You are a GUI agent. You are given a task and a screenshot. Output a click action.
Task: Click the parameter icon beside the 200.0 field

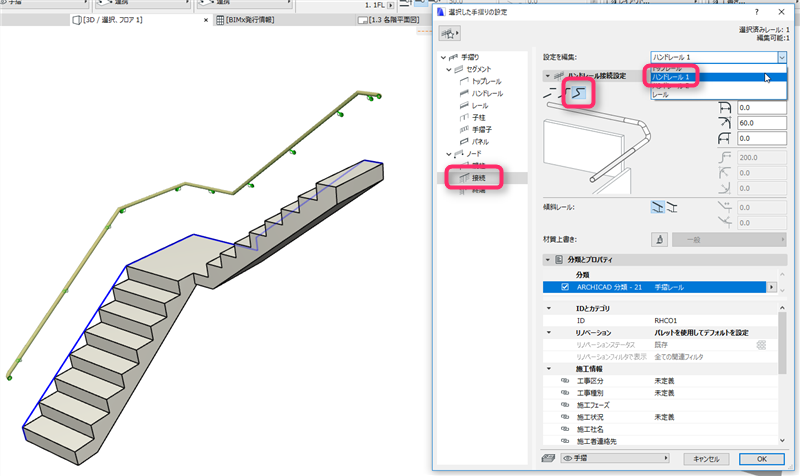(x=724, y=157)
